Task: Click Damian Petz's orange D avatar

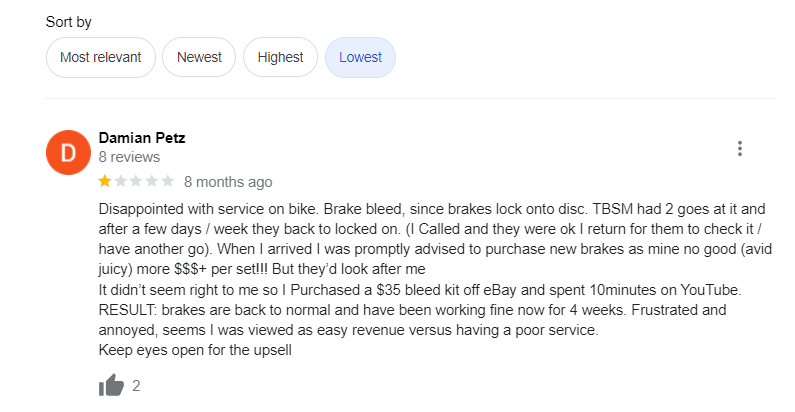Action: pyautogui.click(x=67, y=153)
